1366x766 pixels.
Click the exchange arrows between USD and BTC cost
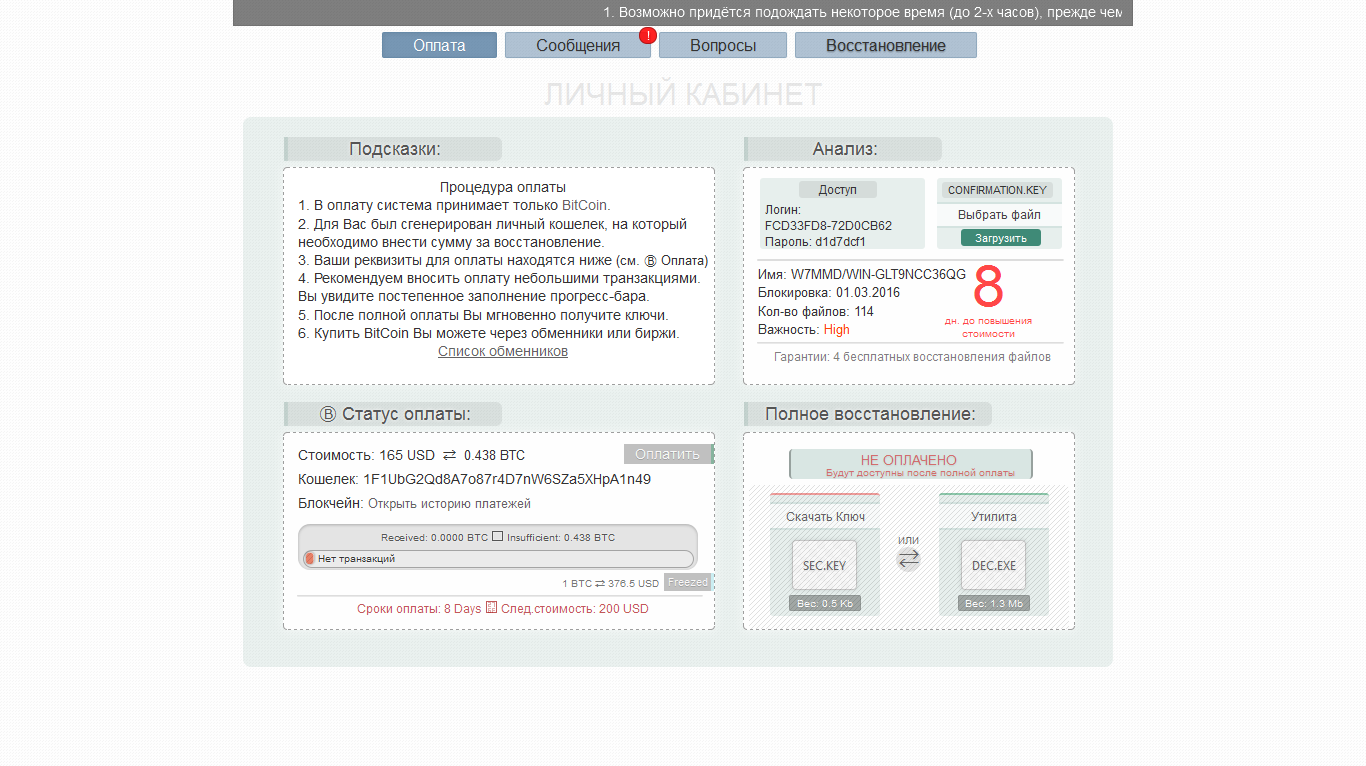pyautogui.click(x=449, y=455)
